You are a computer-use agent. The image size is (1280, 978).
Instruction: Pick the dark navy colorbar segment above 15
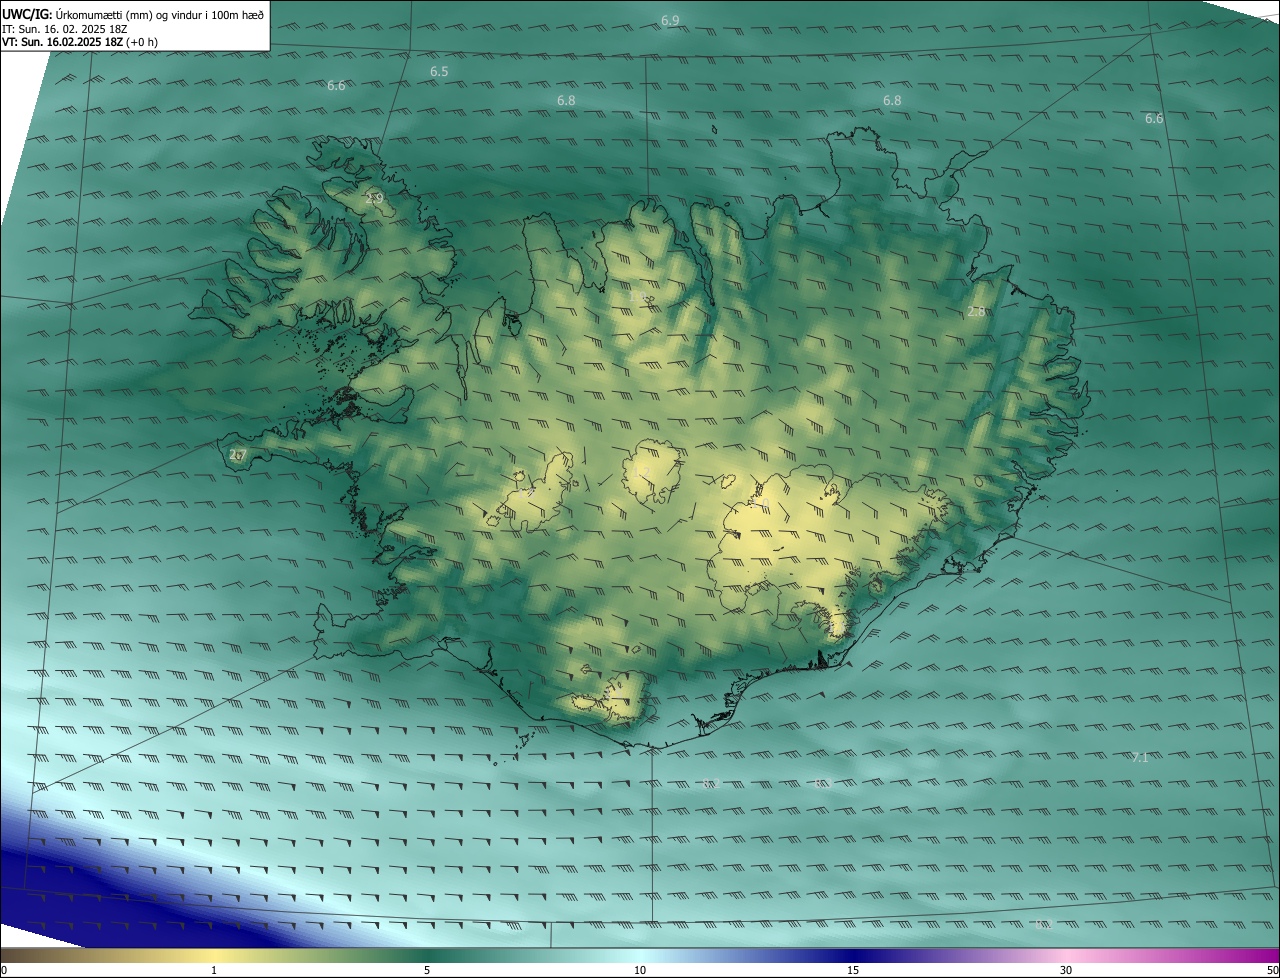(853, 955)
